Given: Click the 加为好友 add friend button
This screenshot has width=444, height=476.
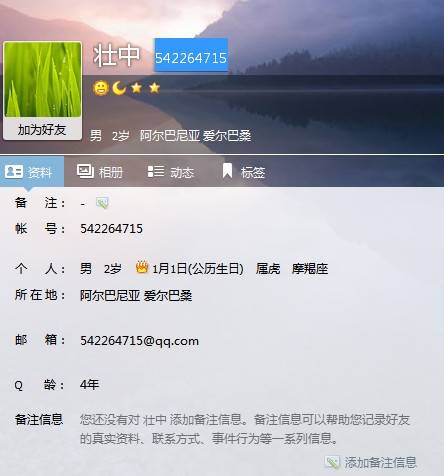Looking at the screenshot, I should [42, 130].
